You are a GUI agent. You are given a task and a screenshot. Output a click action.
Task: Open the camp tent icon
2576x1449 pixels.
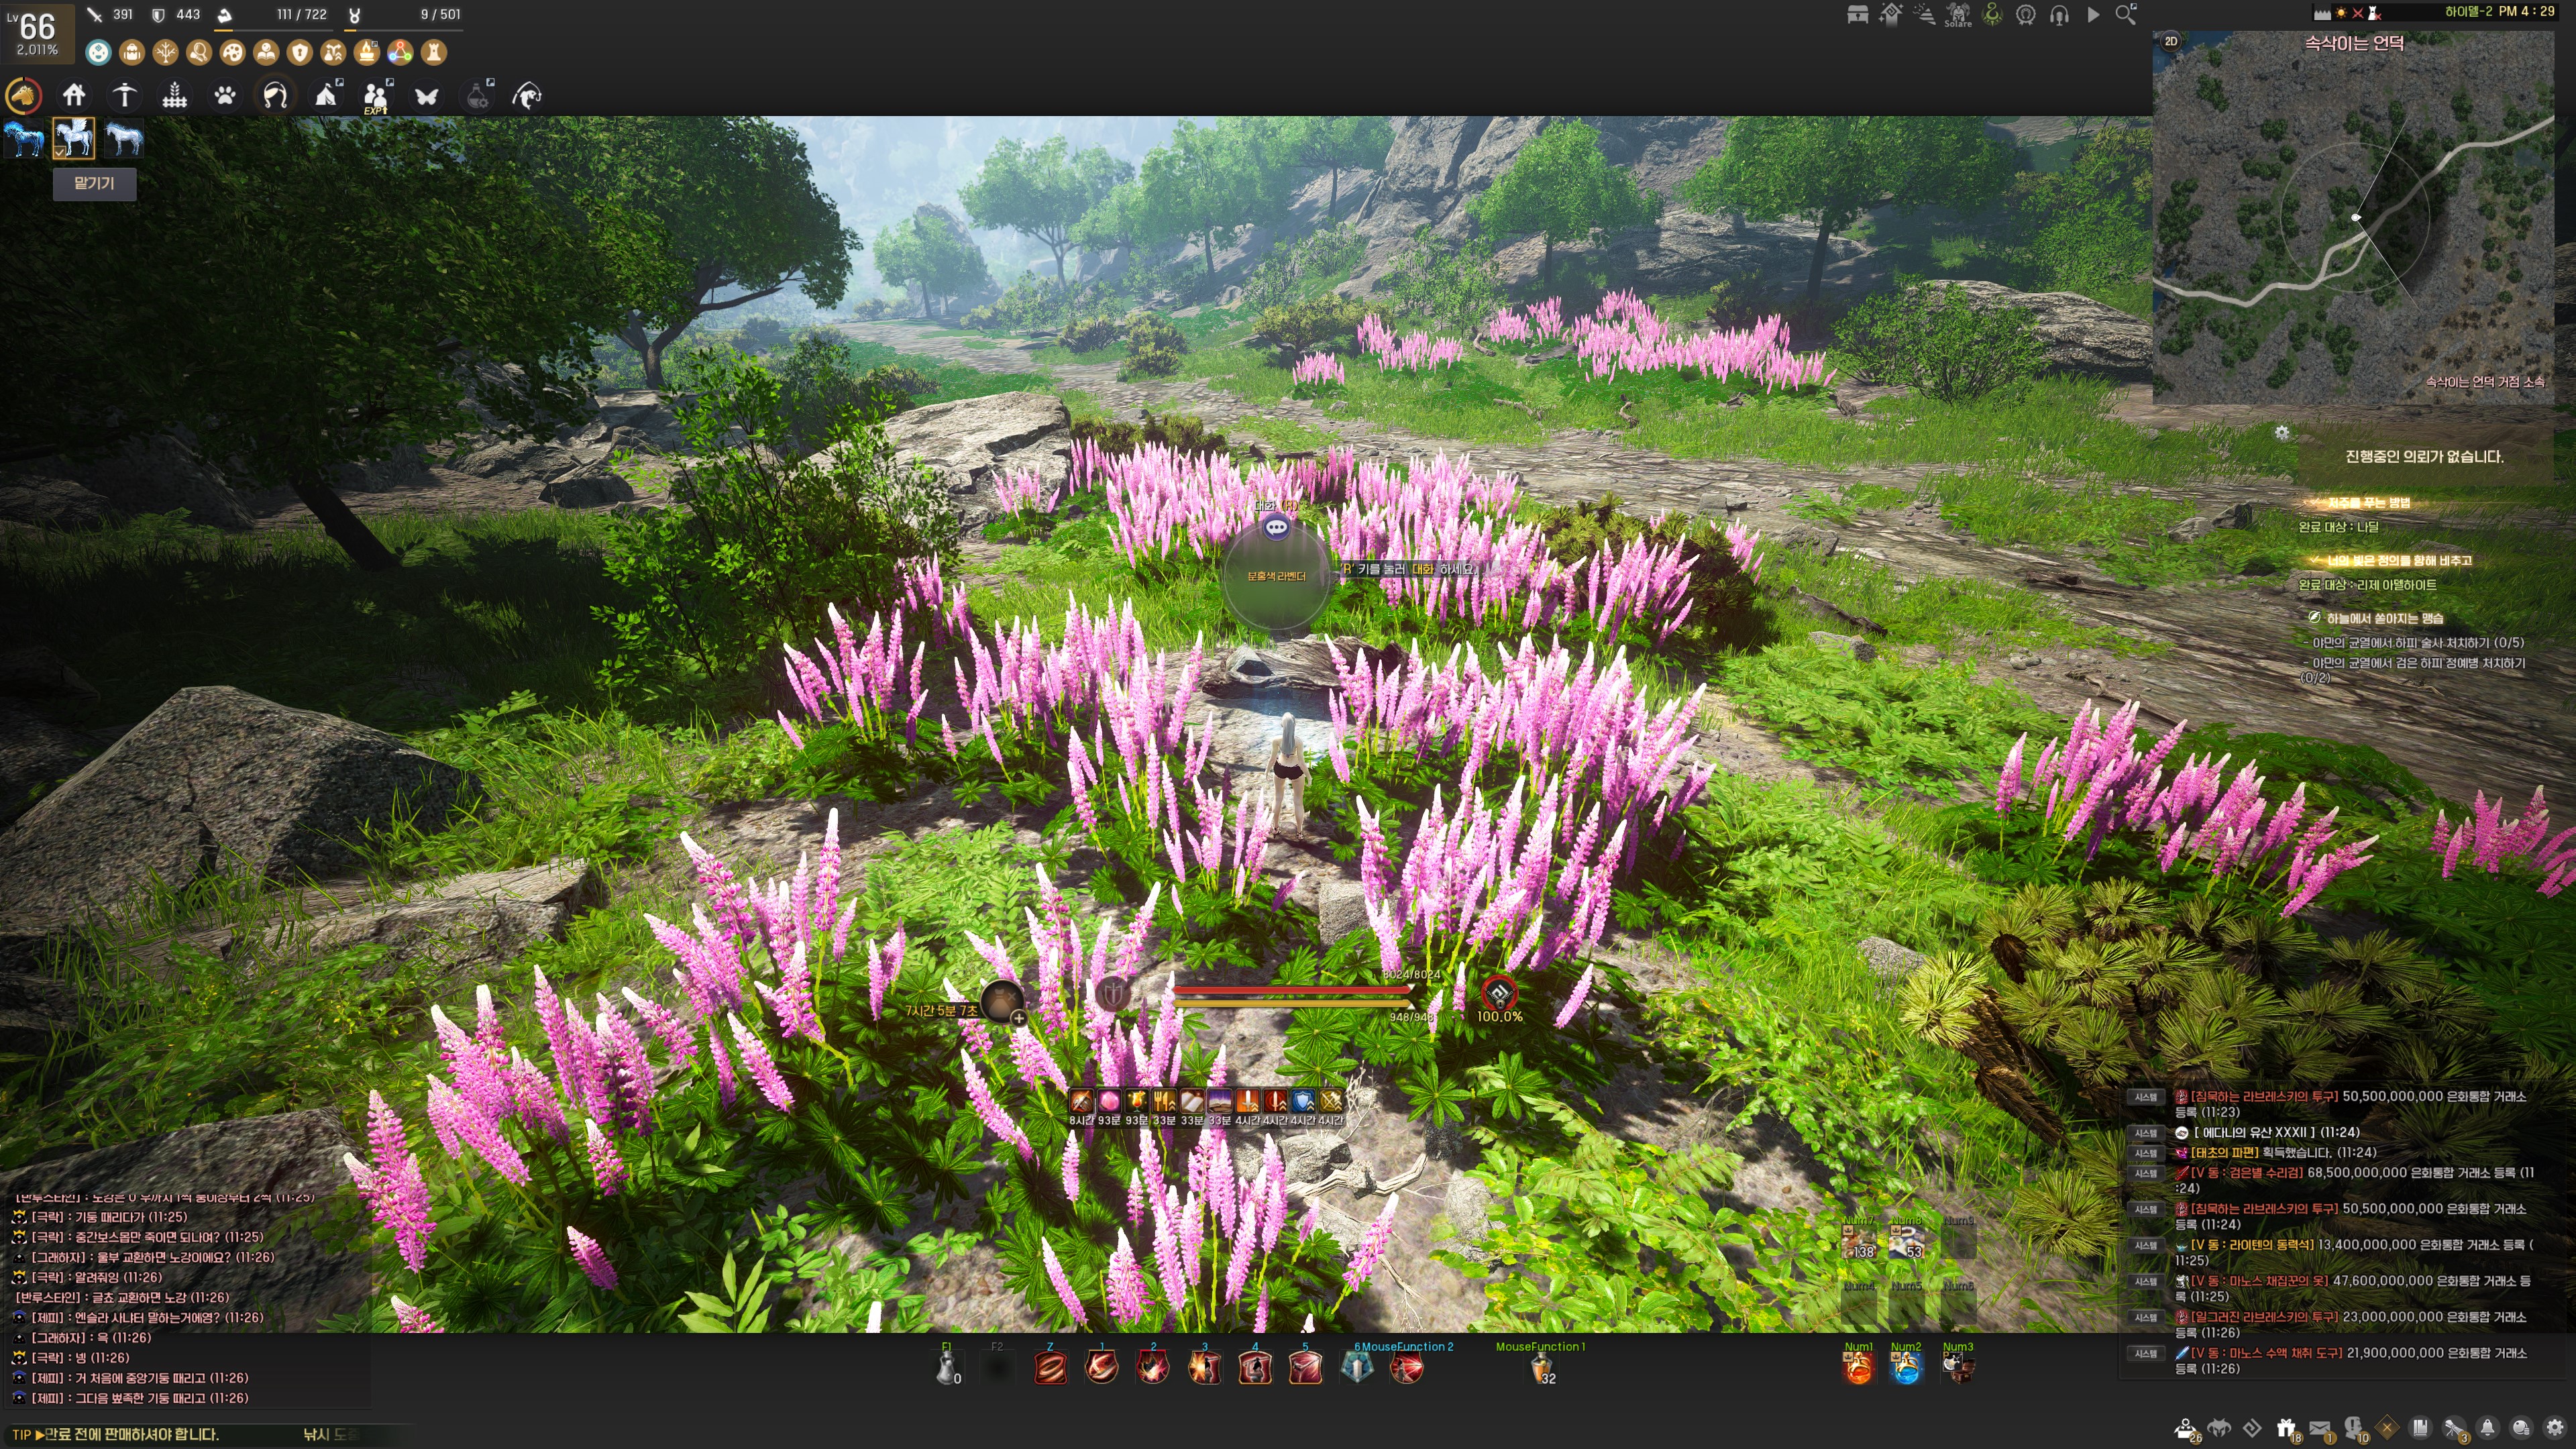(326, 96)
